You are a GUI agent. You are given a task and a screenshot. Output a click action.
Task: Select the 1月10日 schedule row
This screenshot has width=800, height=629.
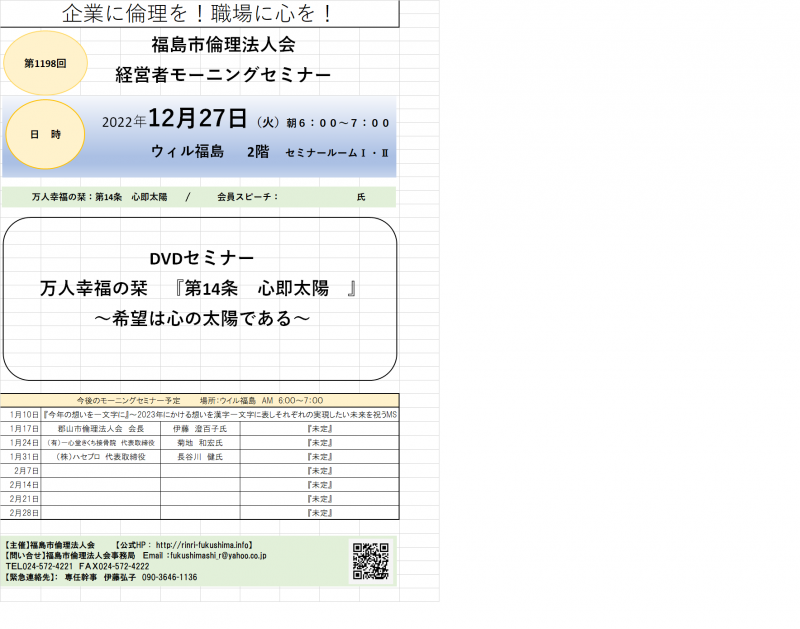[x=200, y=413]
